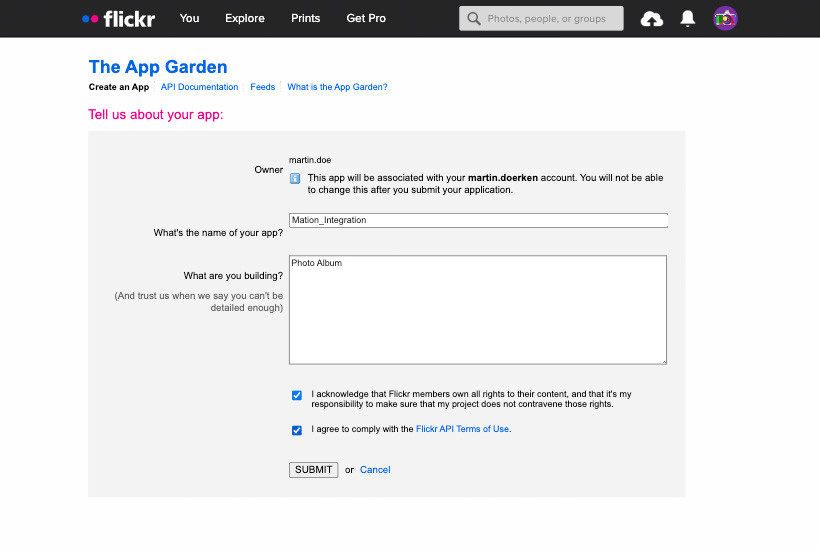Open the Prints menu
This screenshot has width=820, height=550.
click(305, 18)
